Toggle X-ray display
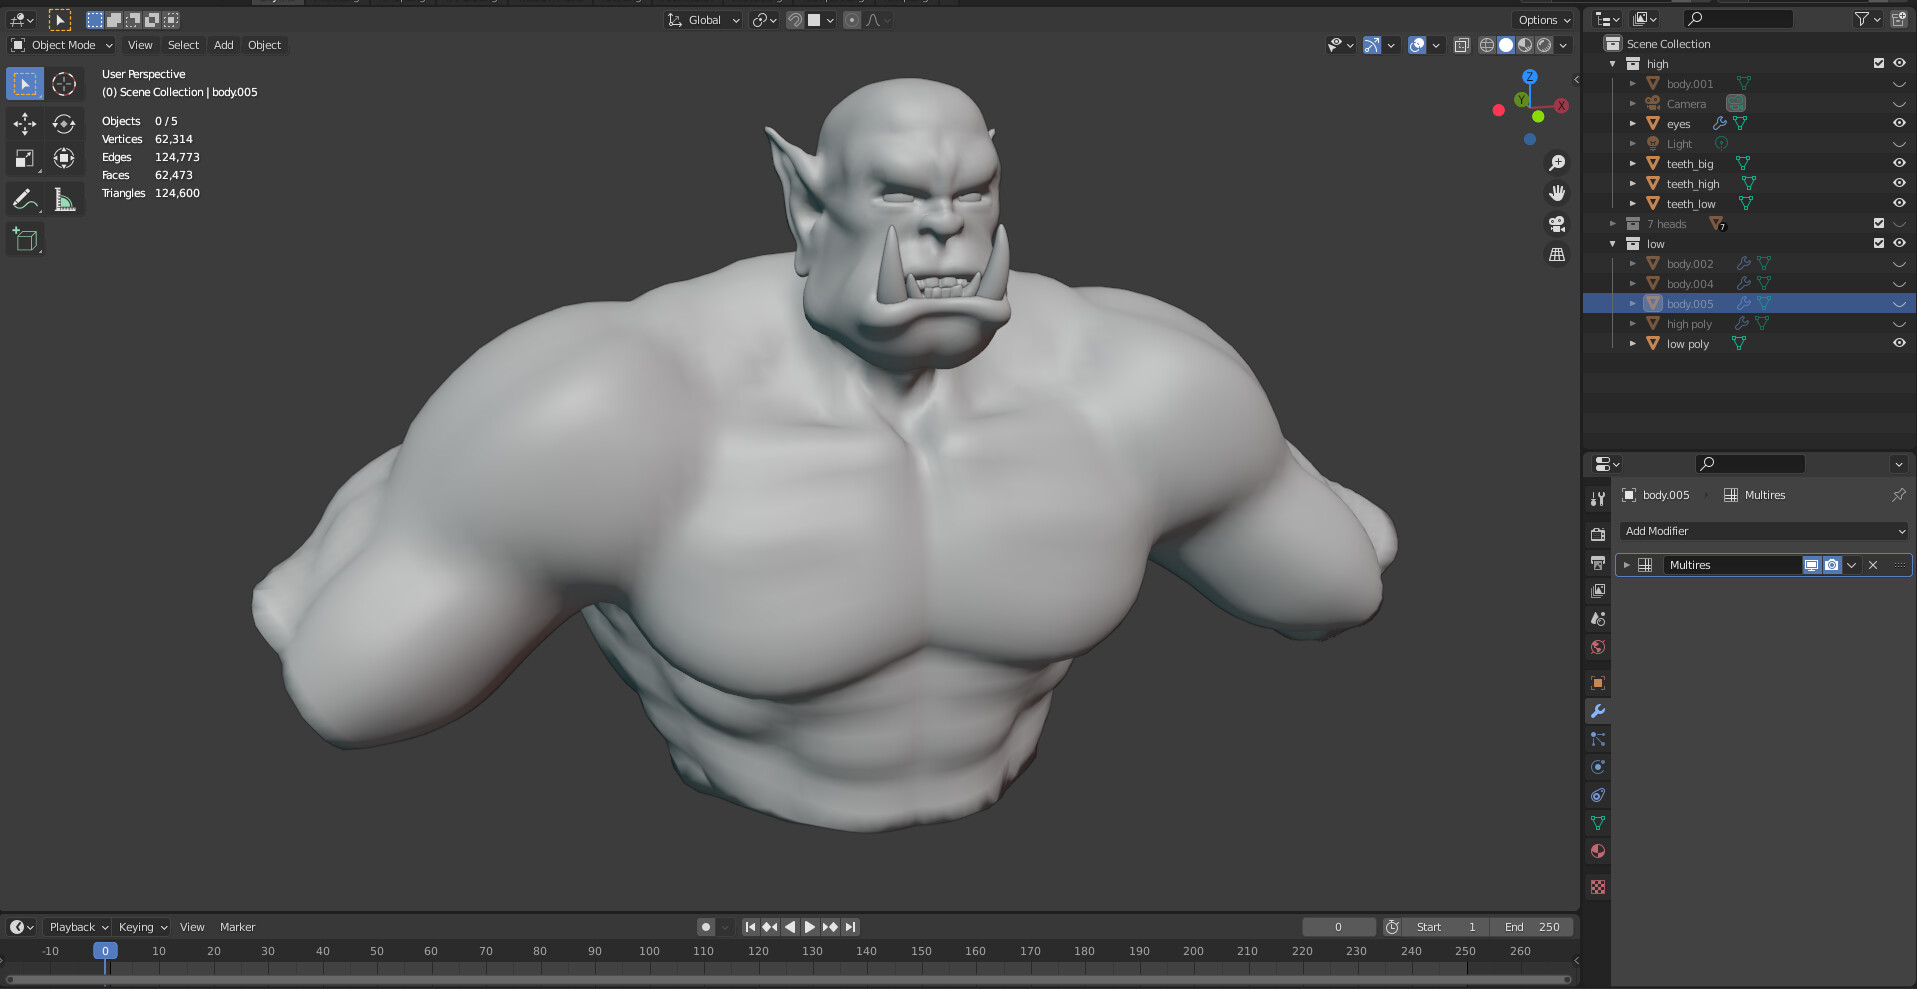1917x989 pixels. [x=1461, y=45]
